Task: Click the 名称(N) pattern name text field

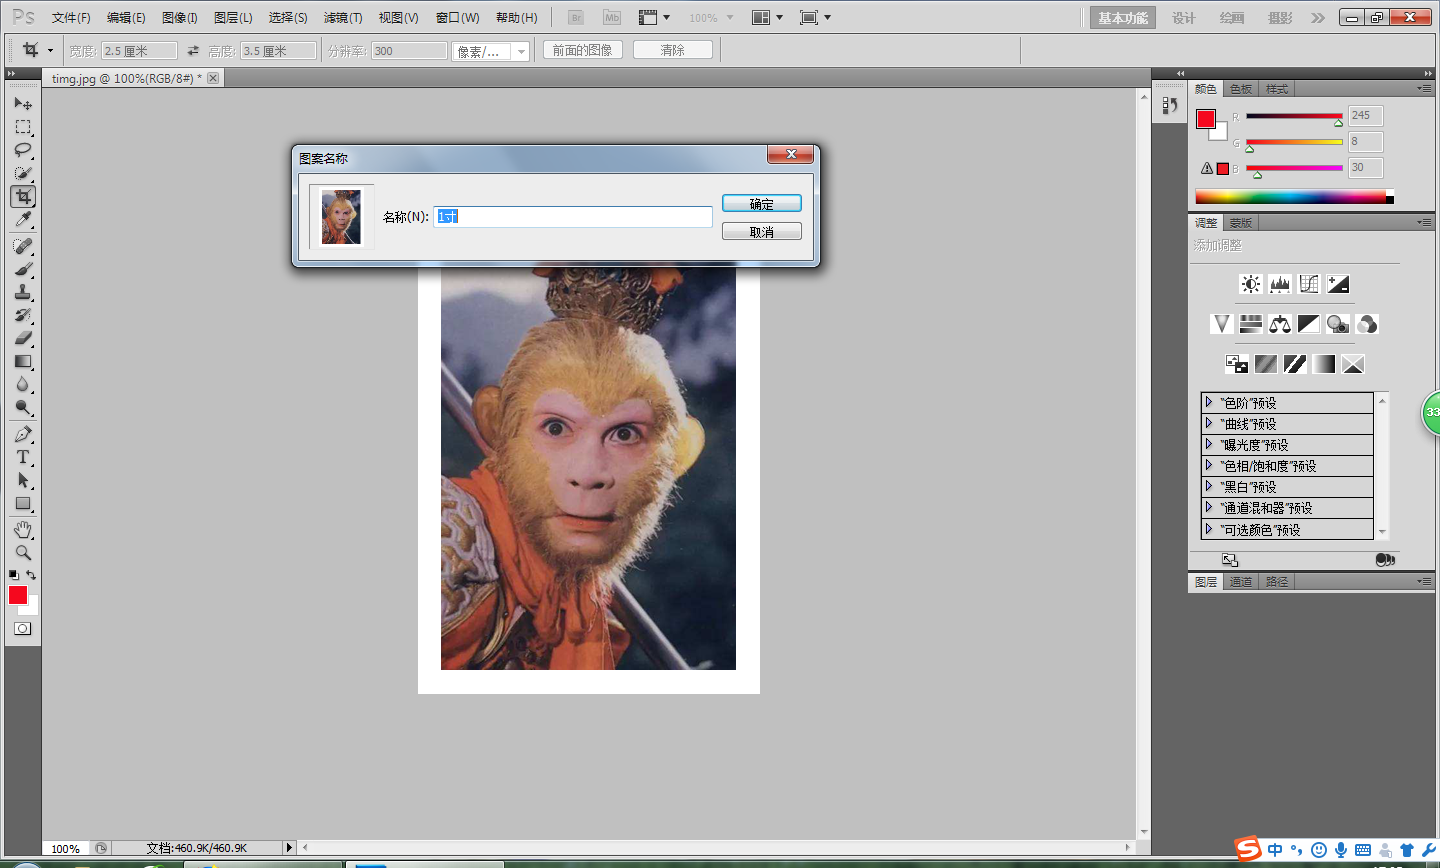Action: [x=573, y=216]
